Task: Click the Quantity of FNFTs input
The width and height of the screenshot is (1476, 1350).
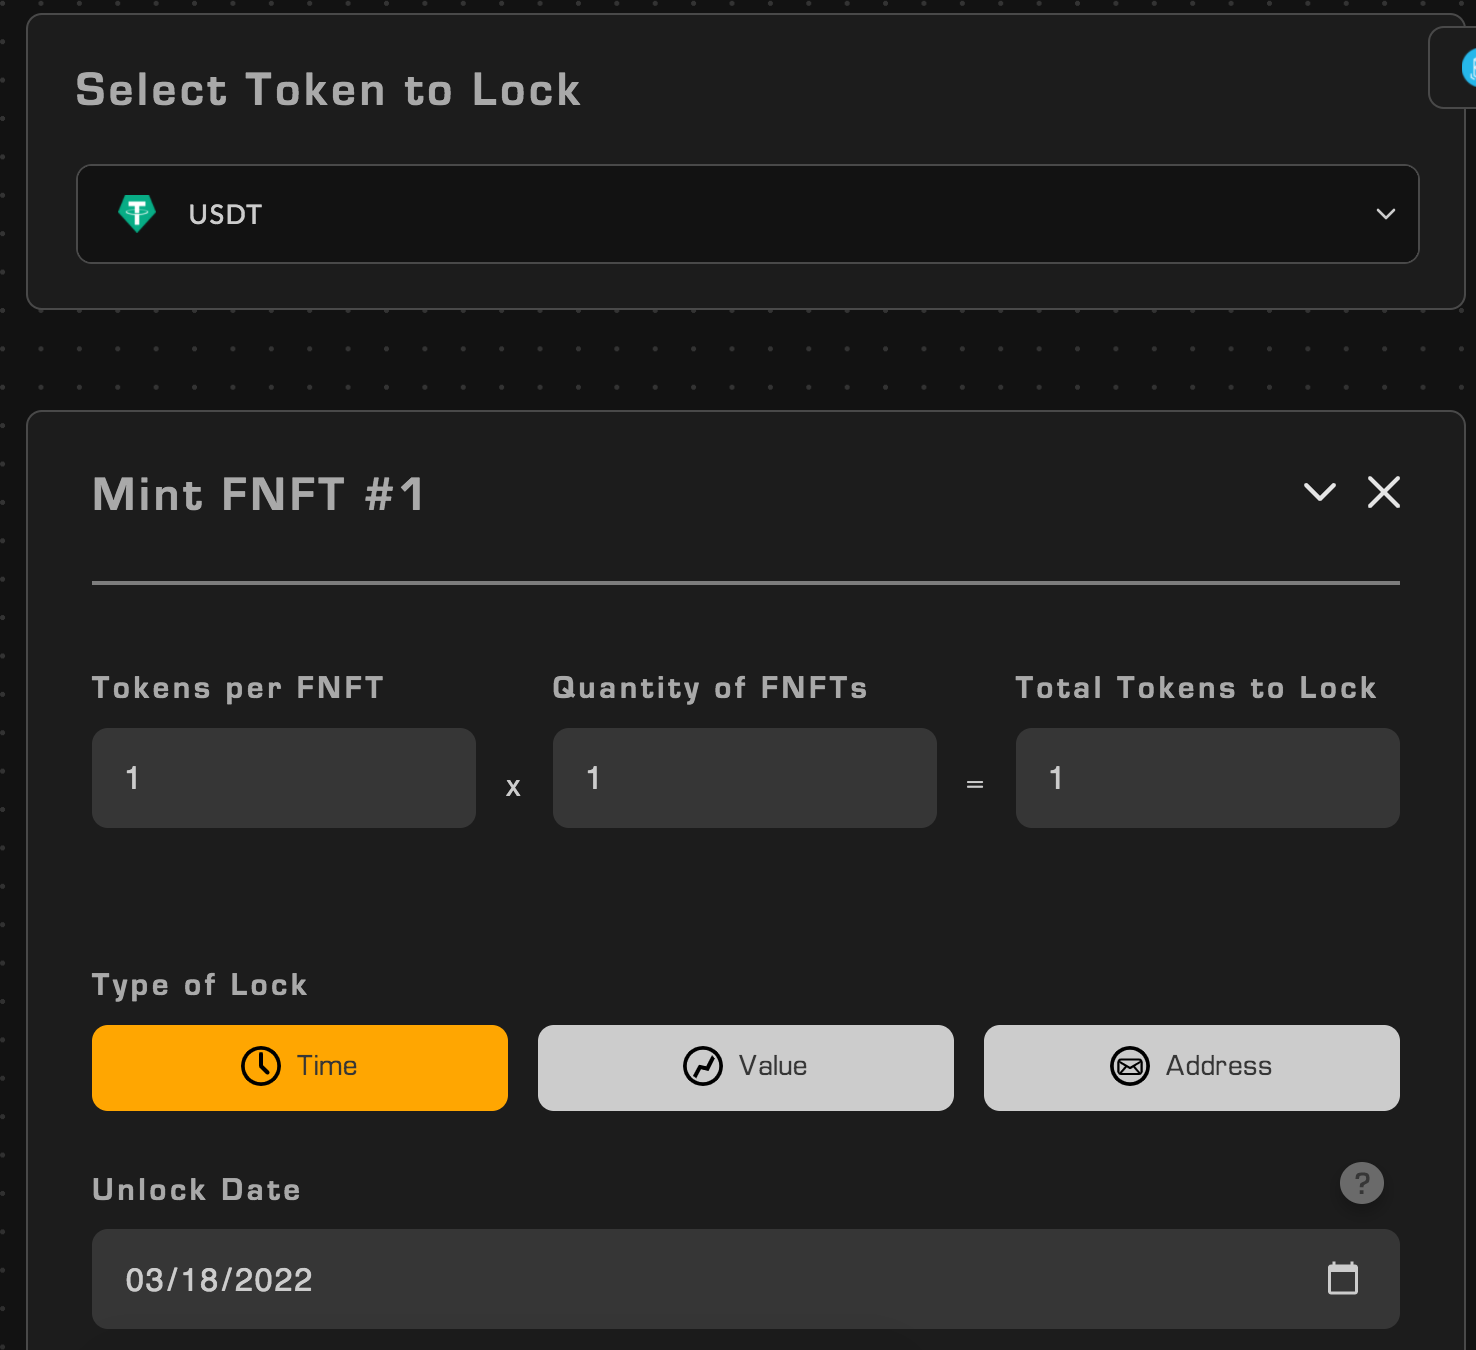Action: point(744,778)
